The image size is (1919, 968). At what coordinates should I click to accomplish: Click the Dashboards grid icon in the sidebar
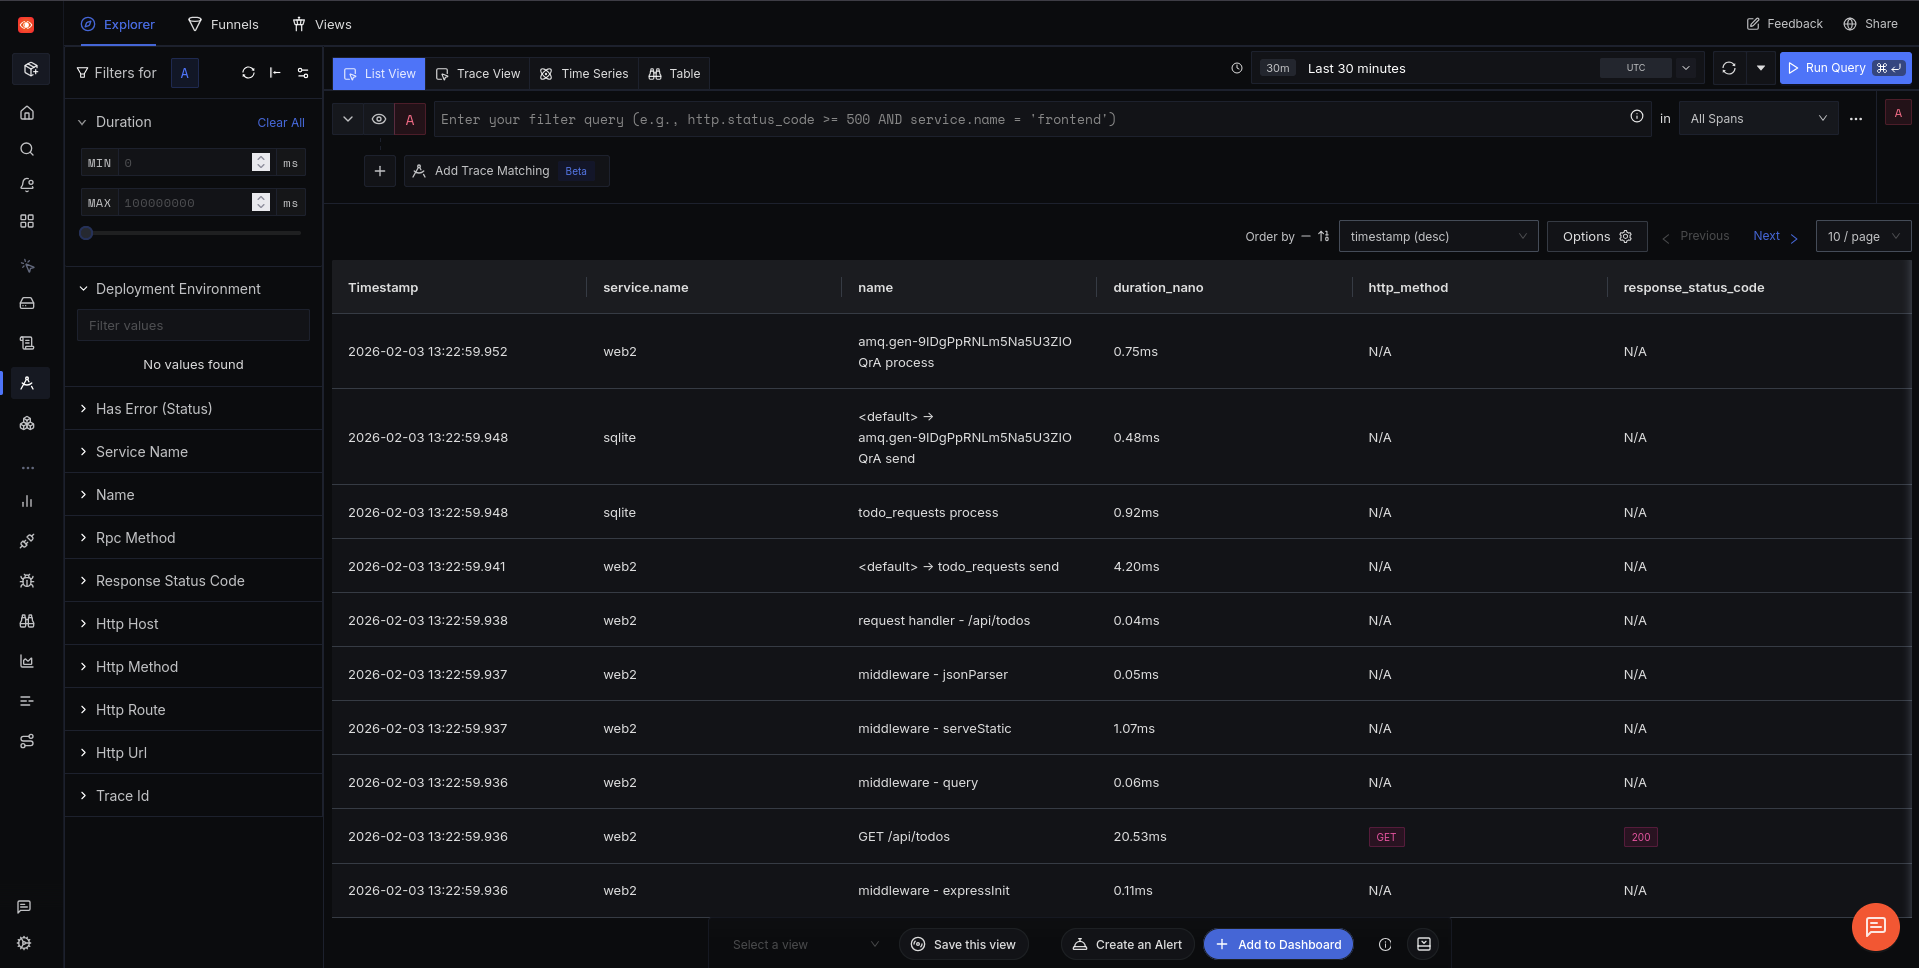coord(27,221)
